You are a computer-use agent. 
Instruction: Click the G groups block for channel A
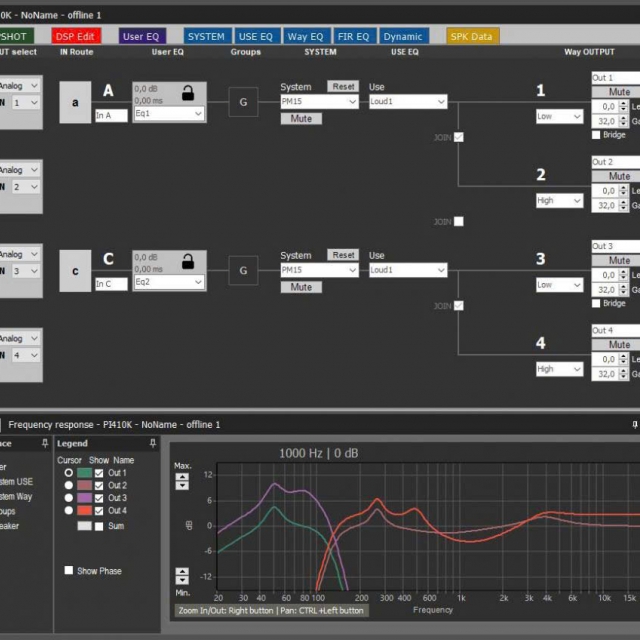[x=245, y=102]
